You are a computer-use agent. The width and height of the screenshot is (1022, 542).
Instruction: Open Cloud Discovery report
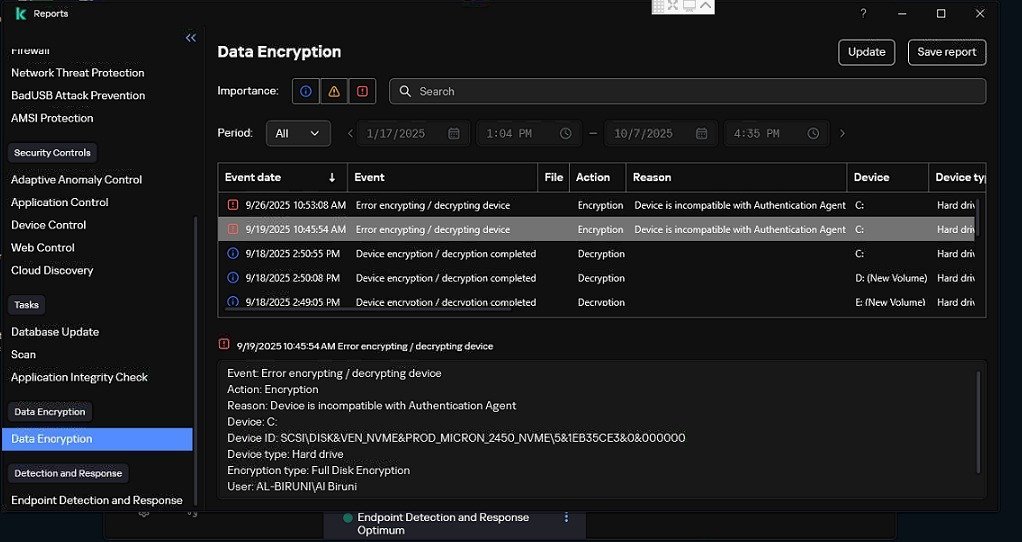(52, 270)
